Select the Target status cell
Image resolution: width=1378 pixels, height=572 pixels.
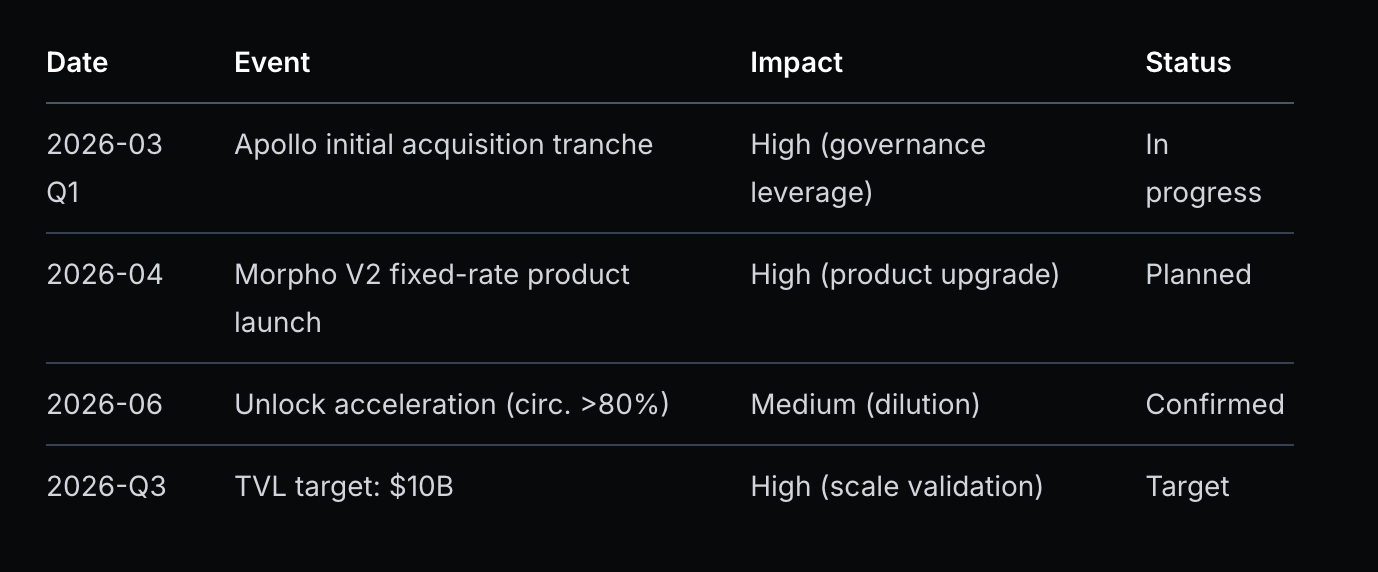[x=1187, y=487]
